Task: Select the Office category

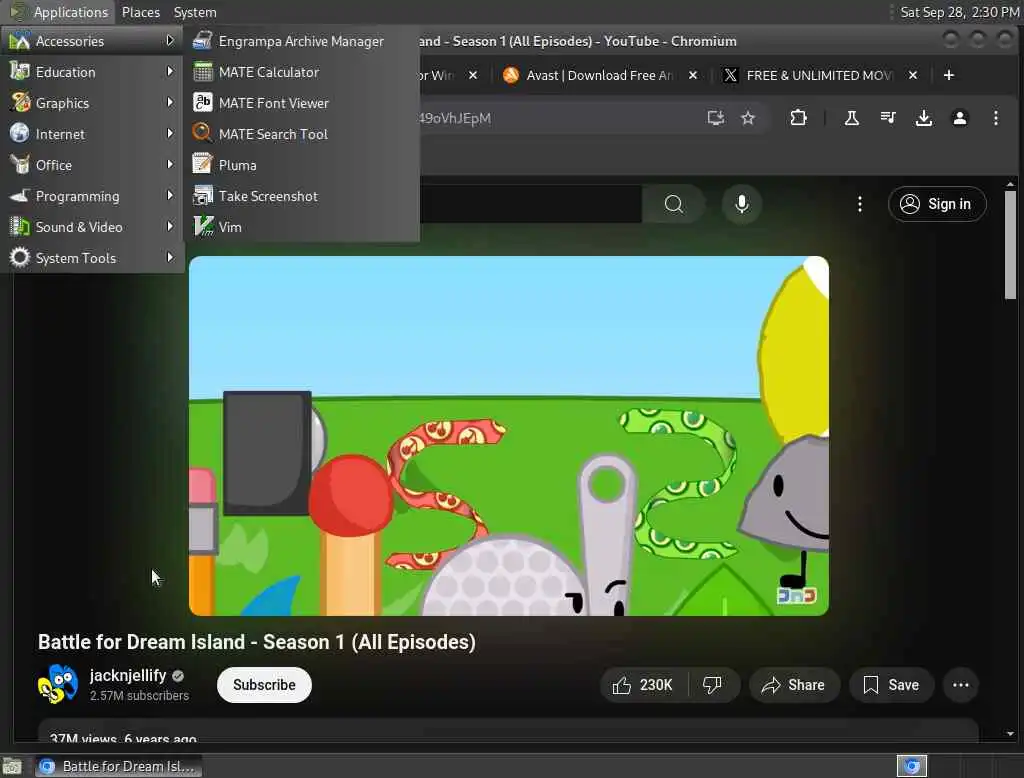Action: click(92, 165)
